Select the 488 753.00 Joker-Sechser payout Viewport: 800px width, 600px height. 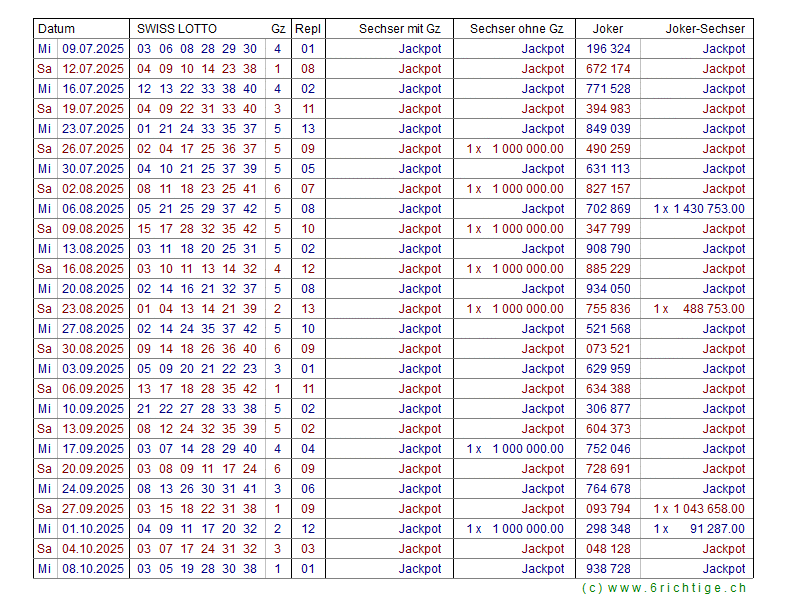tap(699, 309)
